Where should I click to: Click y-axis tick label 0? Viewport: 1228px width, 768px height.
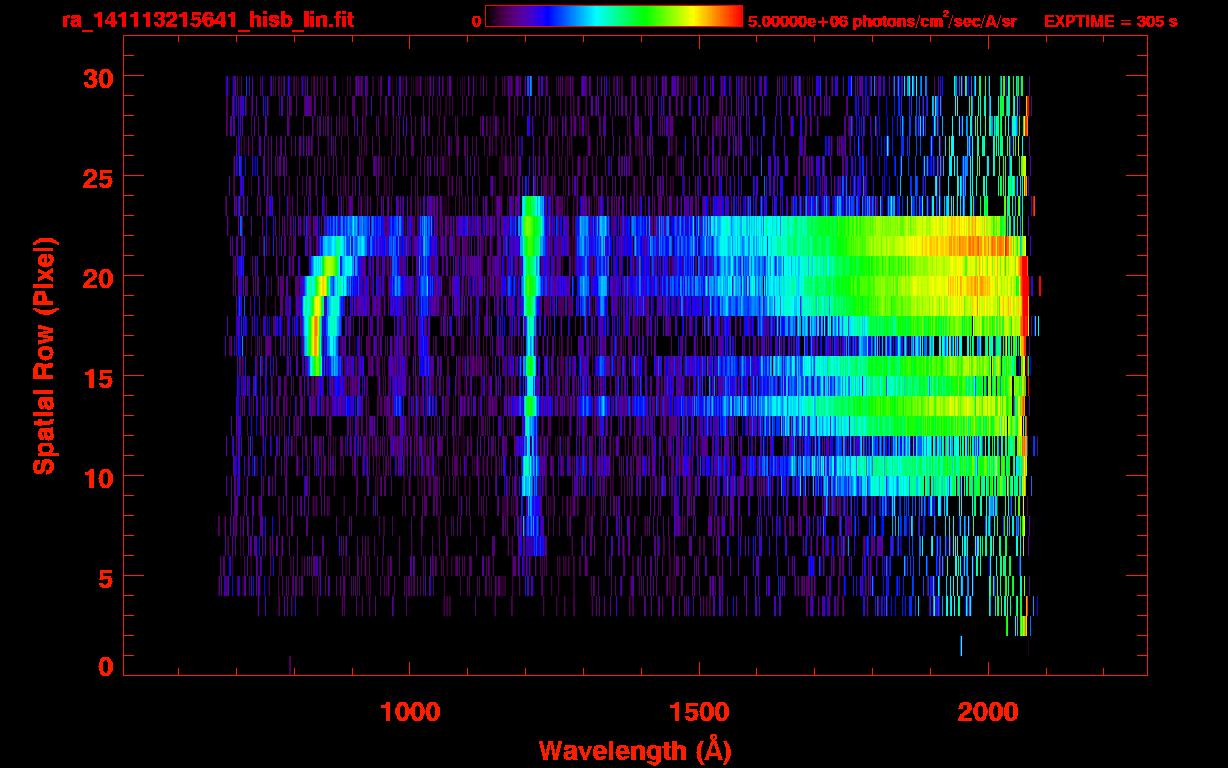click(105, 667)
